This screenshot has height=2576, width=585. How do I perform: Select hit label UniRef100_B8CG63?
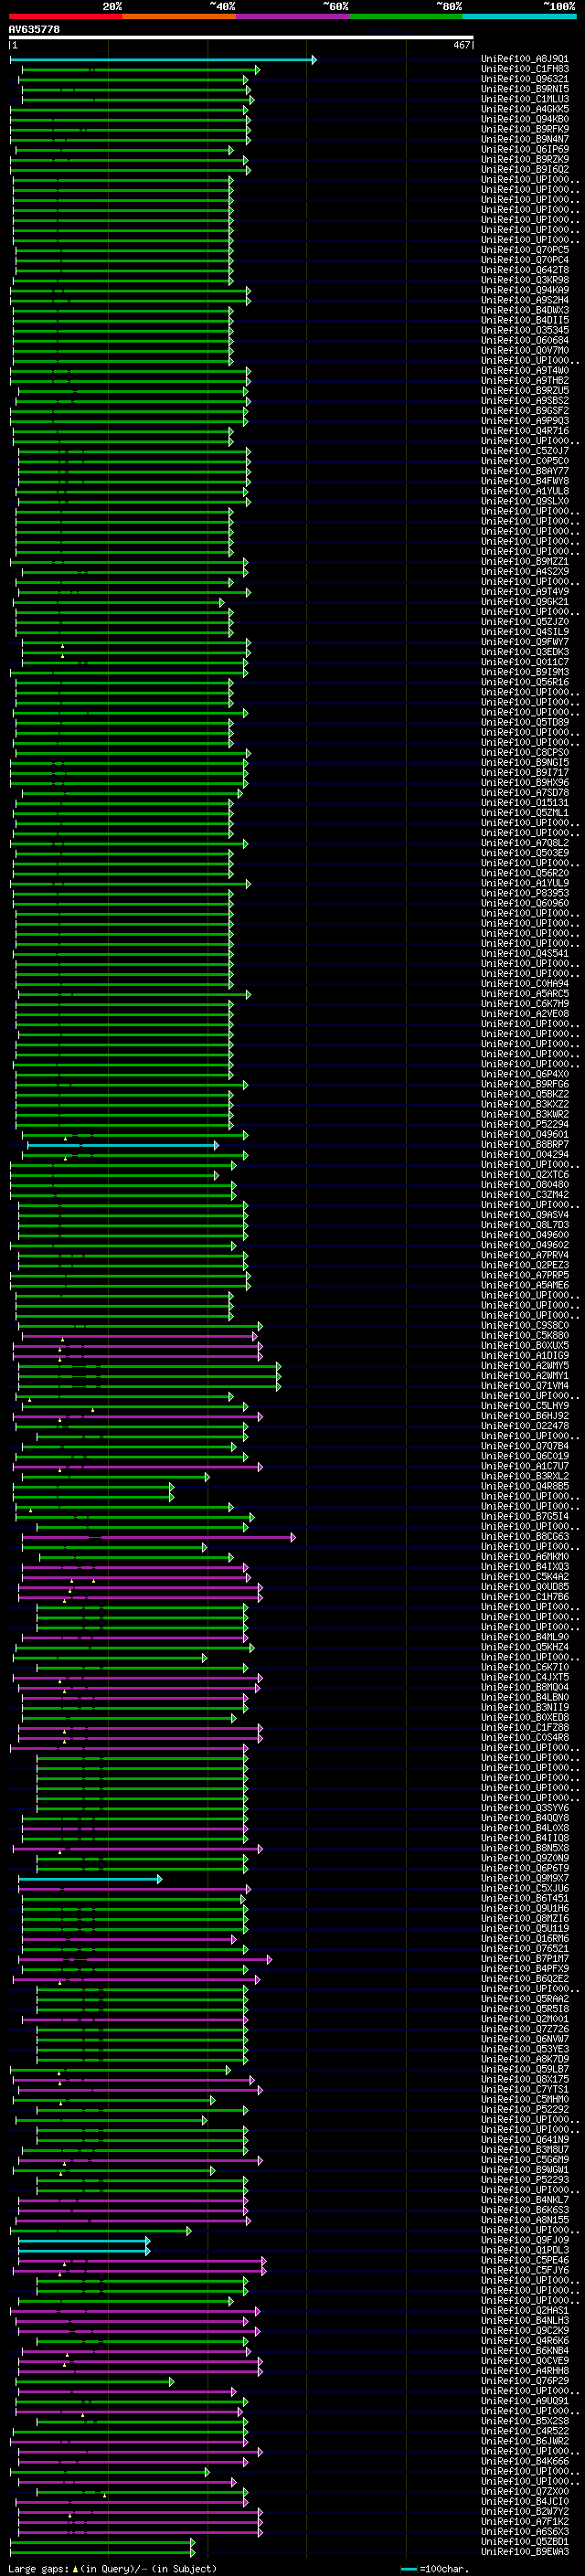tap(525, 1536)
